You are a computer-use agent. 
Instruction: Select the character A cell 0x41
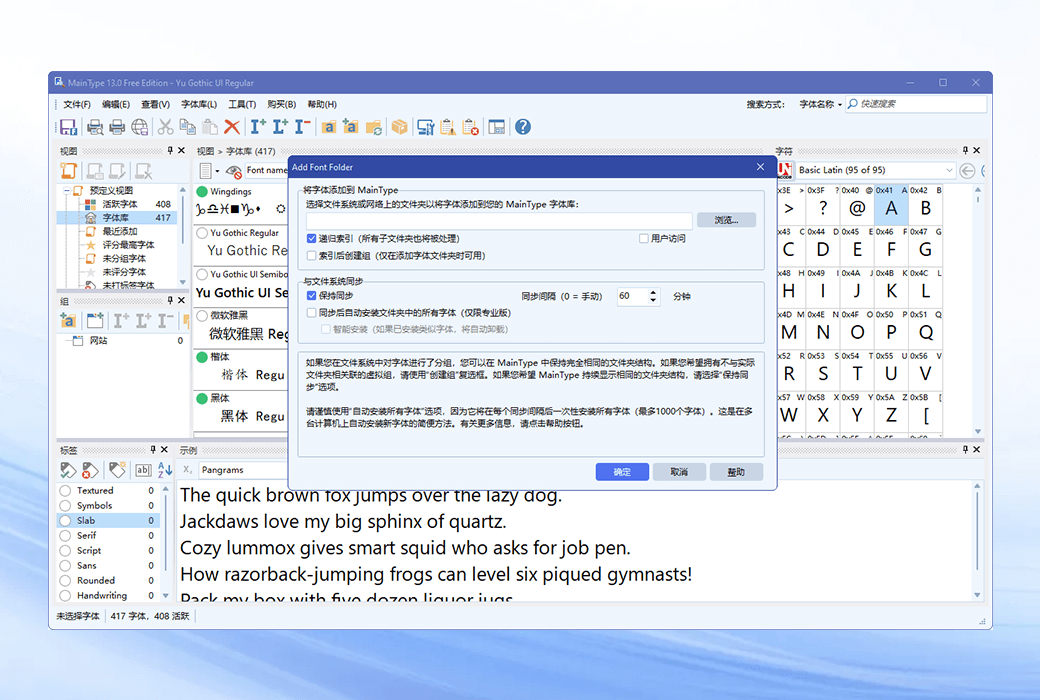click(x=891, y=204)
